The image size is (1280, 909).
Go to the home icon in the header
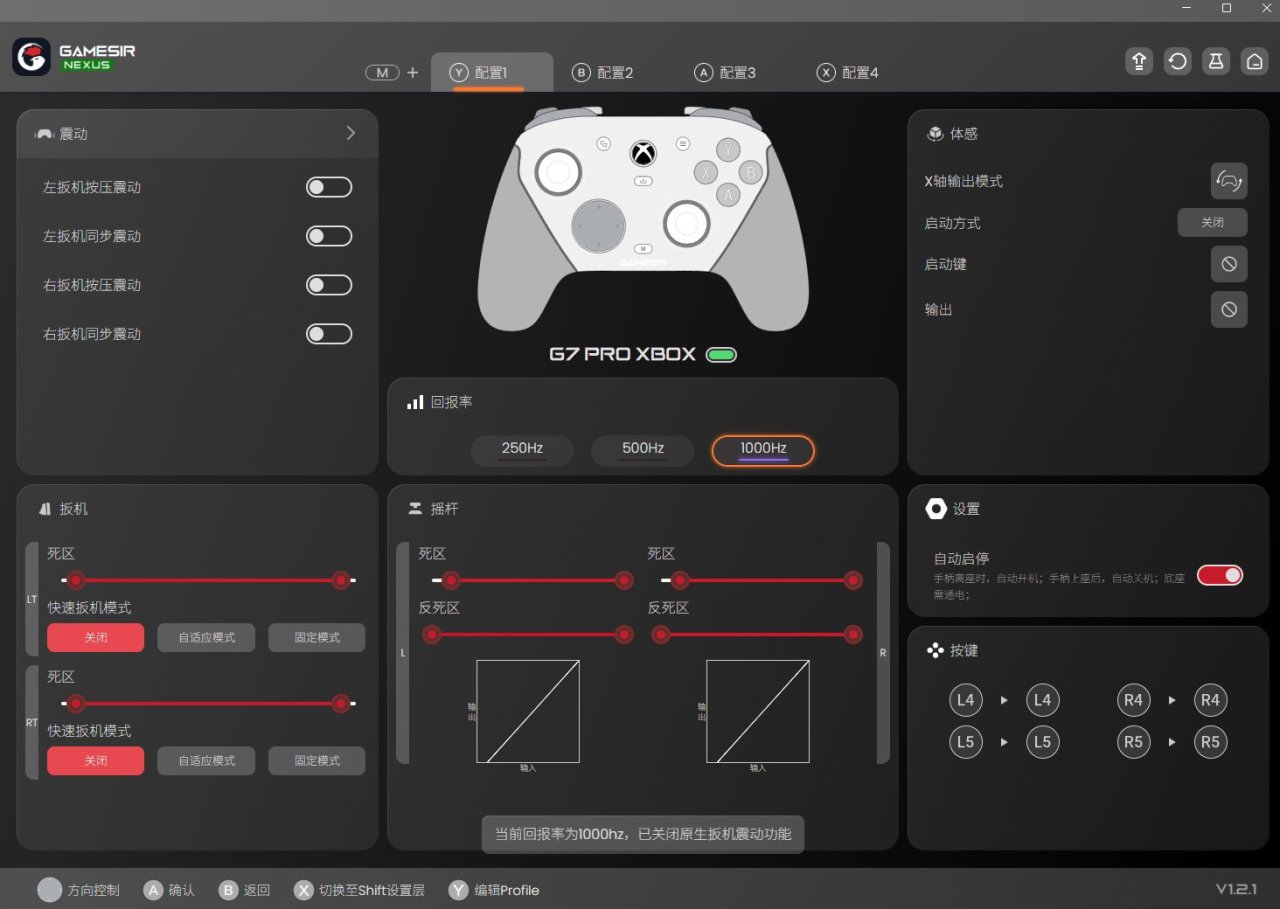pos(1254,61)
